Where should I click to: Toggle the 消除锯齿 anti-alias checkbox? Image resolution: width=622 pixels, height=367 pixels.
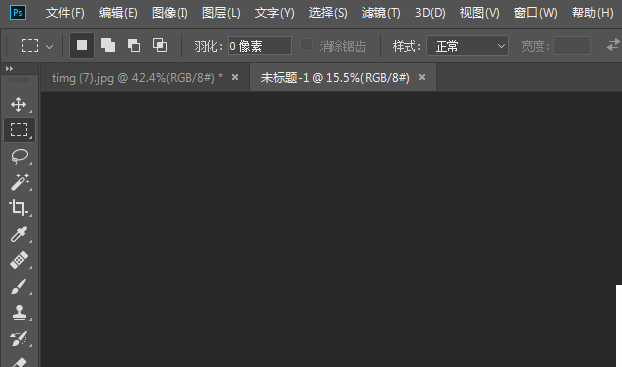tap(306, 45)
